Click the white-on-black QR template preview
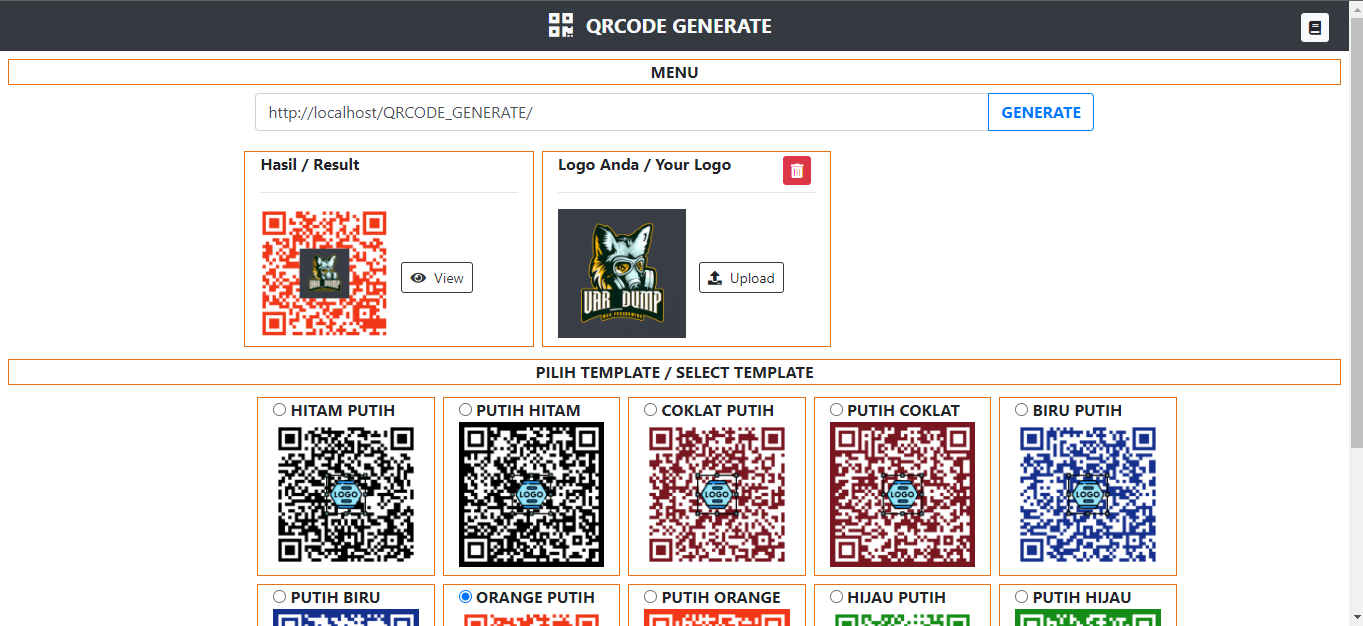1363x626 pixels. click(531, 494)
